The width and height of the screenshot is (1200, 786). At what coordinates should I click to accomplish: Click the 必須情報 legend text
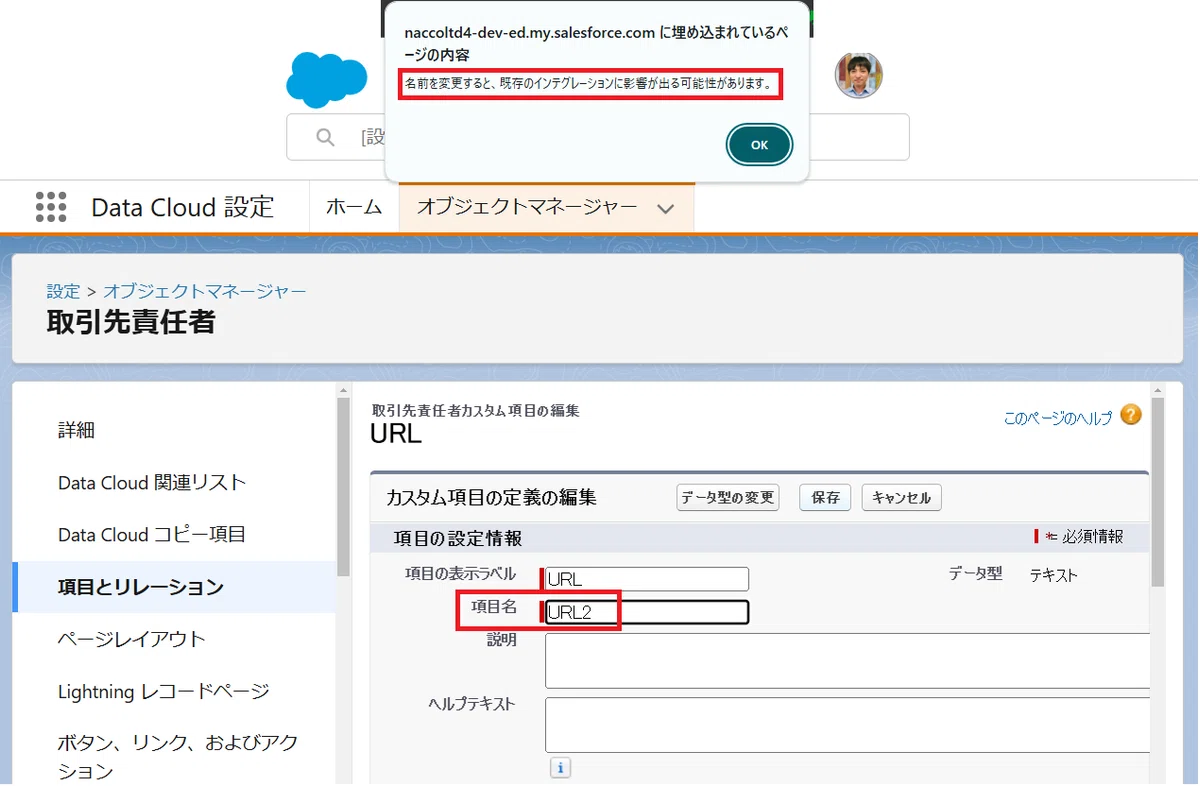[x=1092, y=537]
